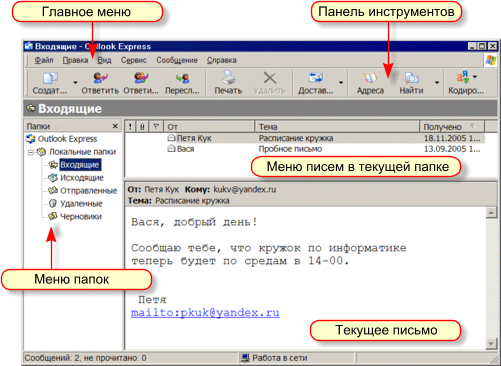Minimize the Outlook Express window

coord(472,46)
